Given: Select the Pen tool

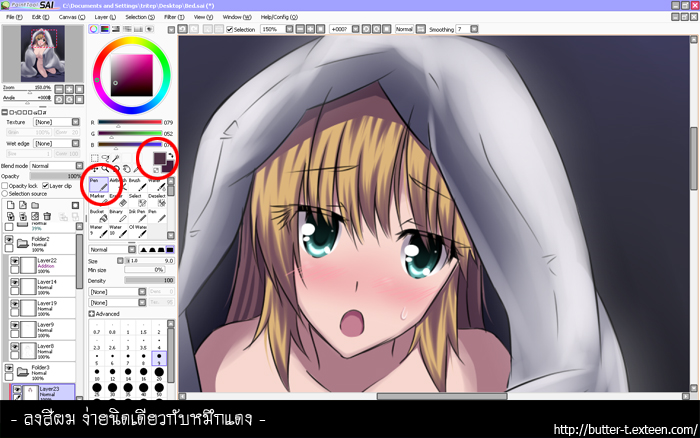Looking at the screenshot, I should [99, 185].
